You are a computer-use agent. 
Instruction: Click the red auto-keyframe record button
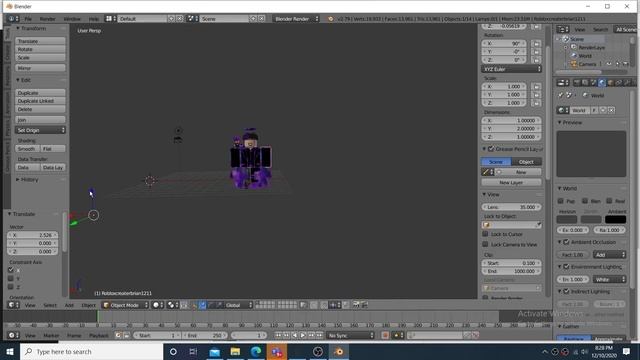(384, 335)
